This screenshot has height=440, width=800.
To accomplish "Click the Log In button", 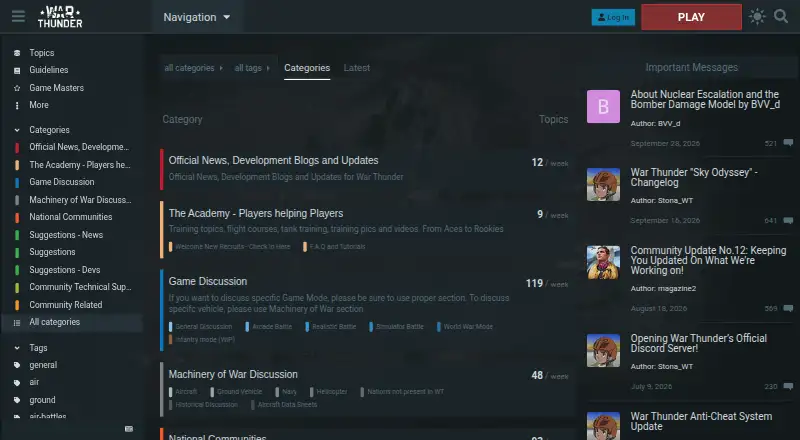I will [x=613, y=17].
